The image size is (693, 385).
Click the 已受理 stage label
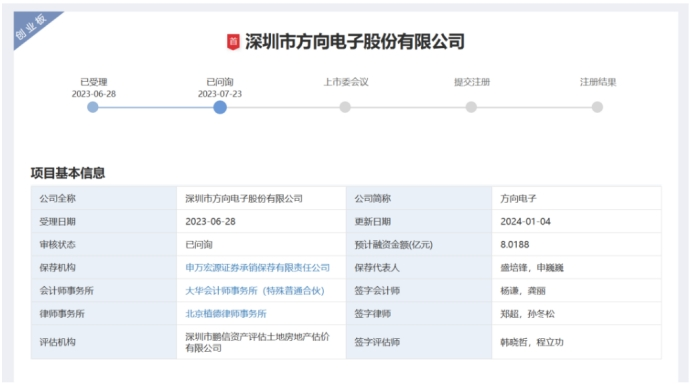point(94,82)
